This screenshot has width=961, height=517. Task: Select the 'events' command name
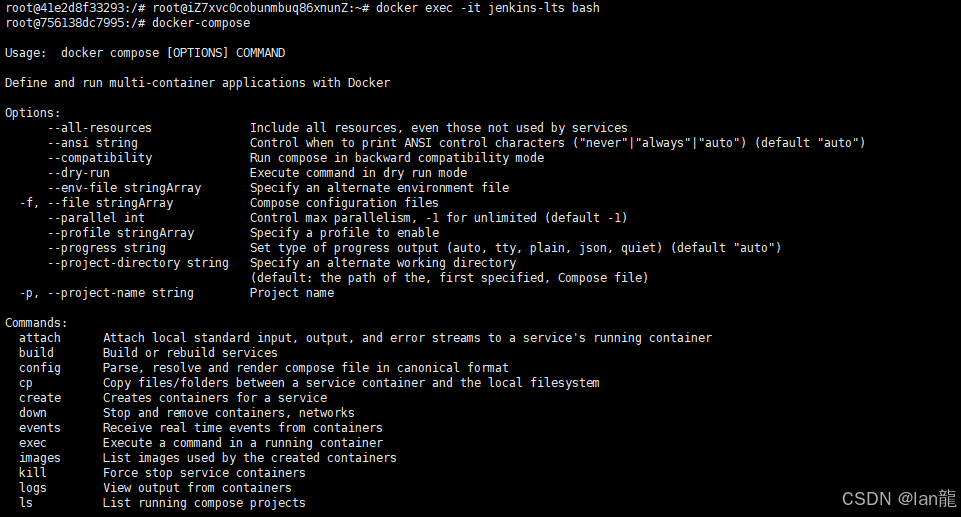pos(40,428)
